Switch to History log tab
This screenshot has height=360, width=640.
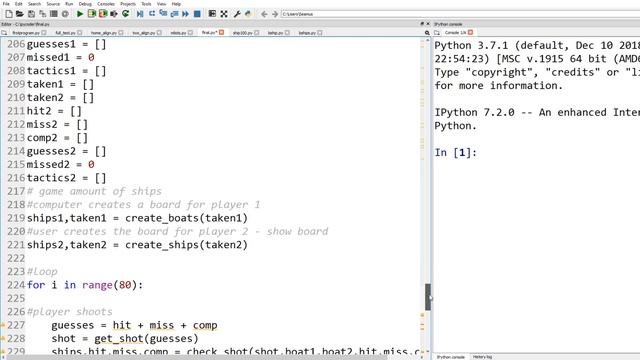482,357
